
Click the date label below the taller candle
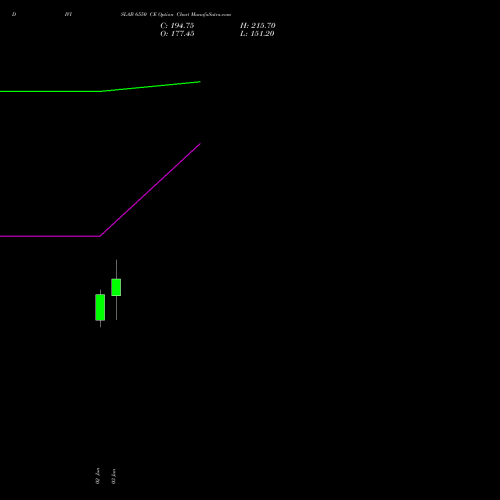(98, 476)
